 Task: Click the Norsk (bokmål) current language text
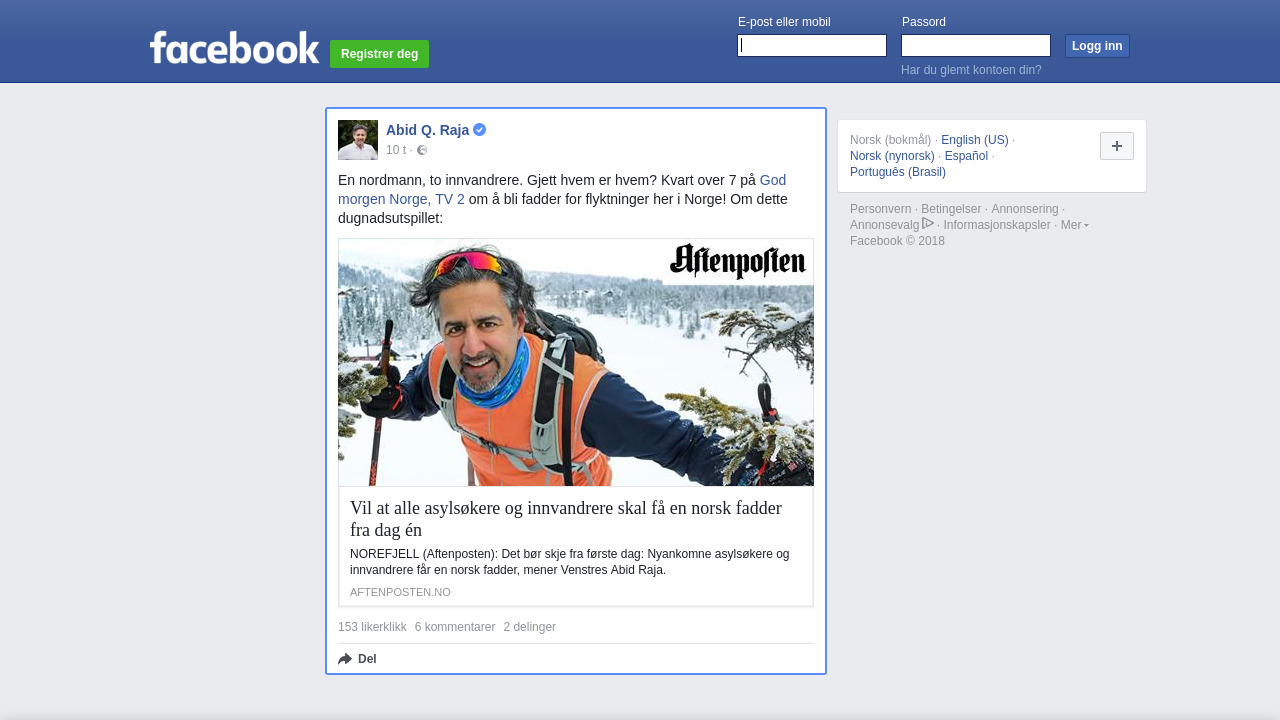click(x=890, y=140)
